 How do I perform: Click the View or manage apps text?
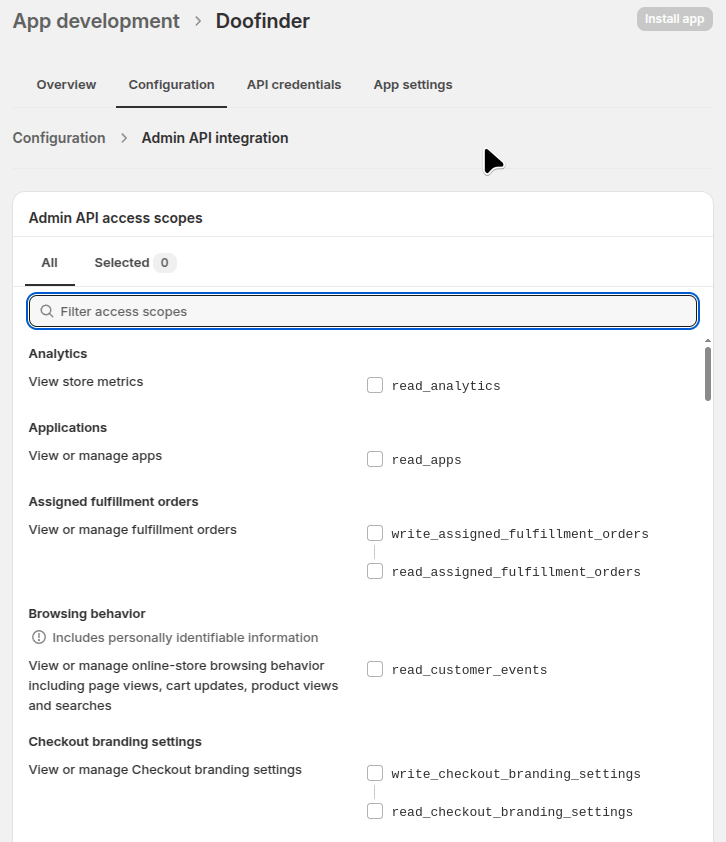(x=95, y=455)
